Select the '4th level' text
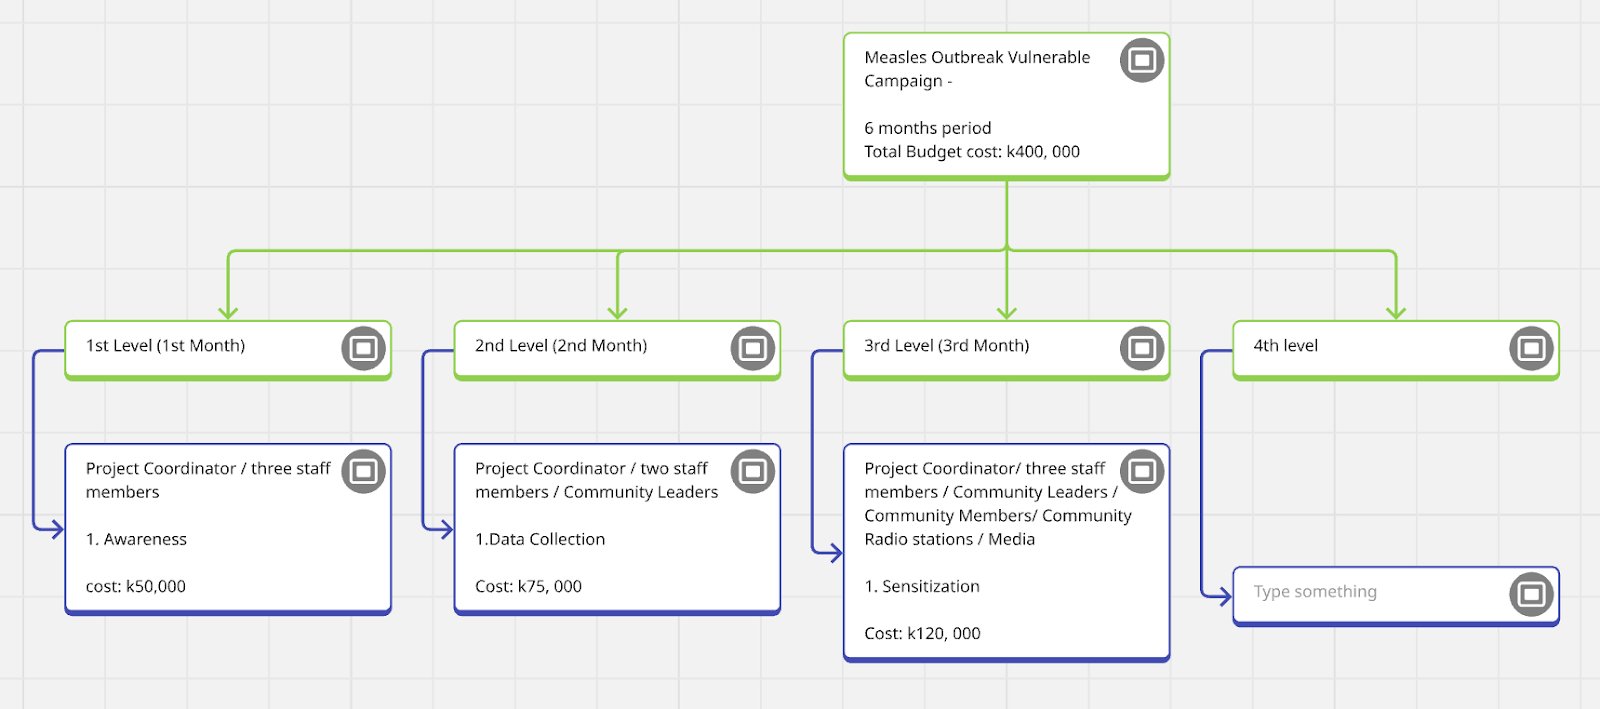The height and width of the screenshot is (709, 1600). (x=1285, y=345)
